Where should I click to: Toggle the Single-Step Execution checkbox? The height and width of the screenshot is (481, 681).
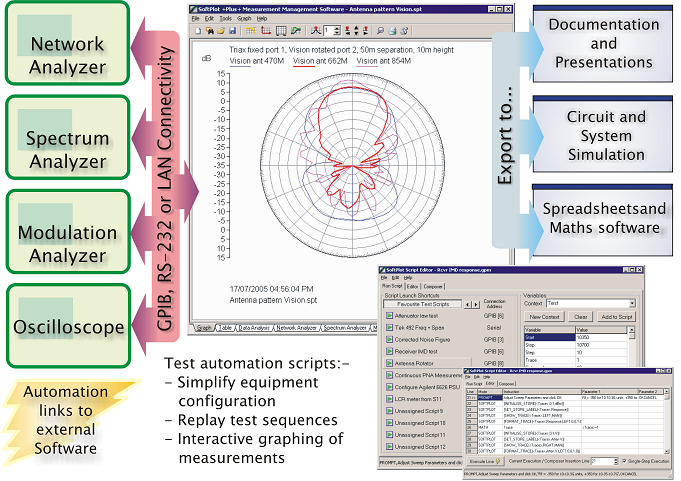click(624, 461)
